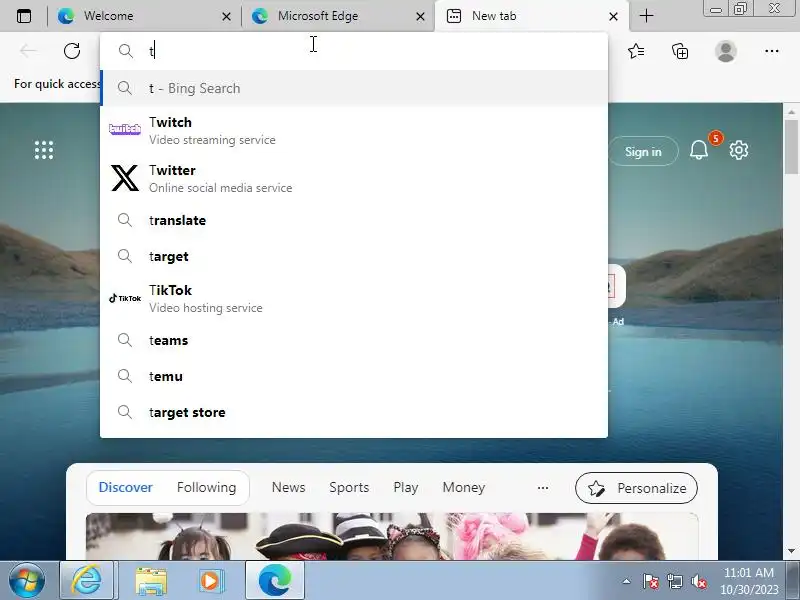The width and height of the screenshot is (800, 600).
Task: Open Action Center flag icon
Action: click(x=651, y=582)
